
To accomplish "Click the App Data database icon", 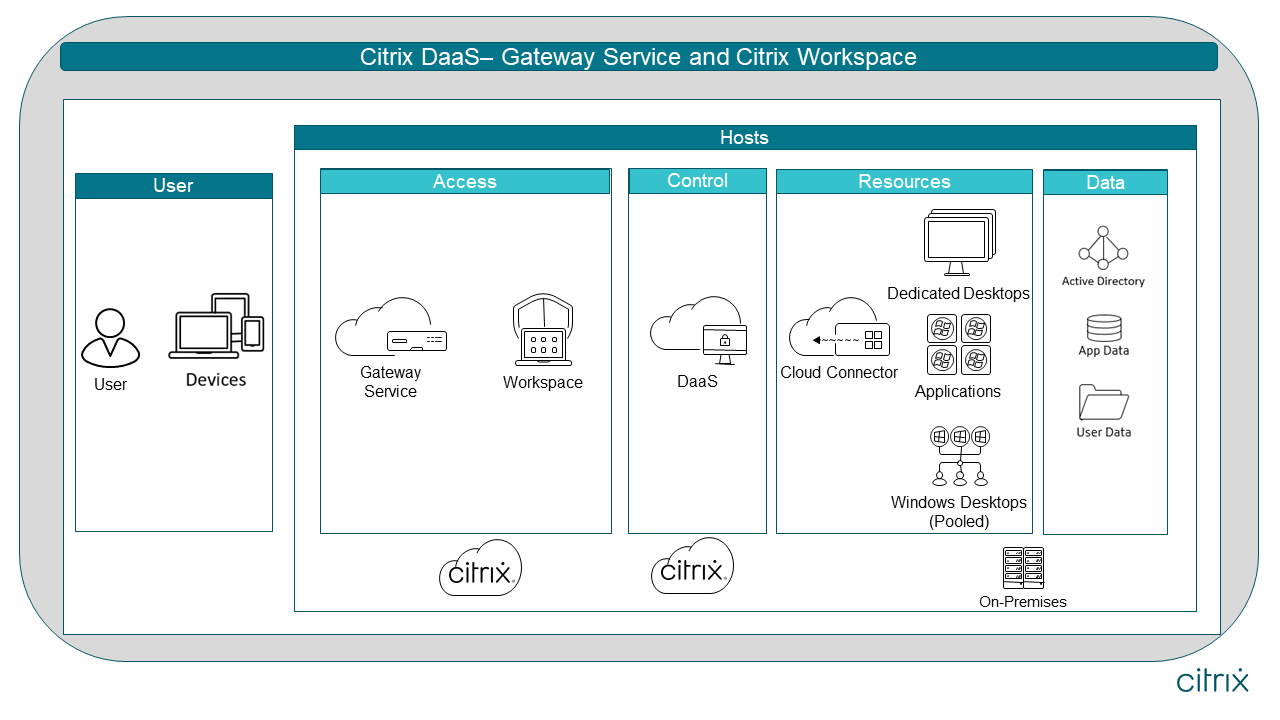I will coord(1104,329).
